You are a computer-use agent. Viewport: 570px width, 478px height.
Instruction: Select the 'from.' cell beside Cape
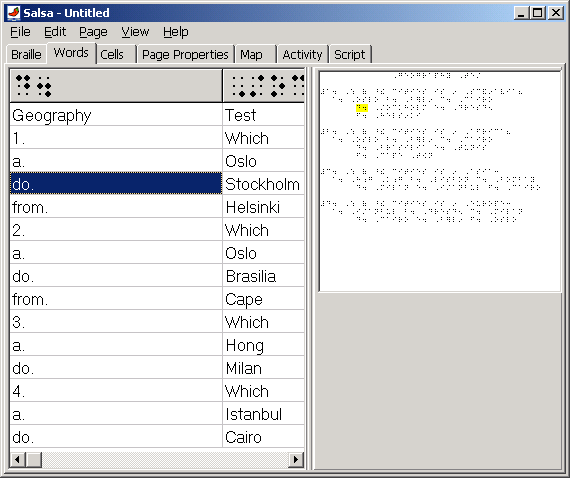click(x=116, y=299)
